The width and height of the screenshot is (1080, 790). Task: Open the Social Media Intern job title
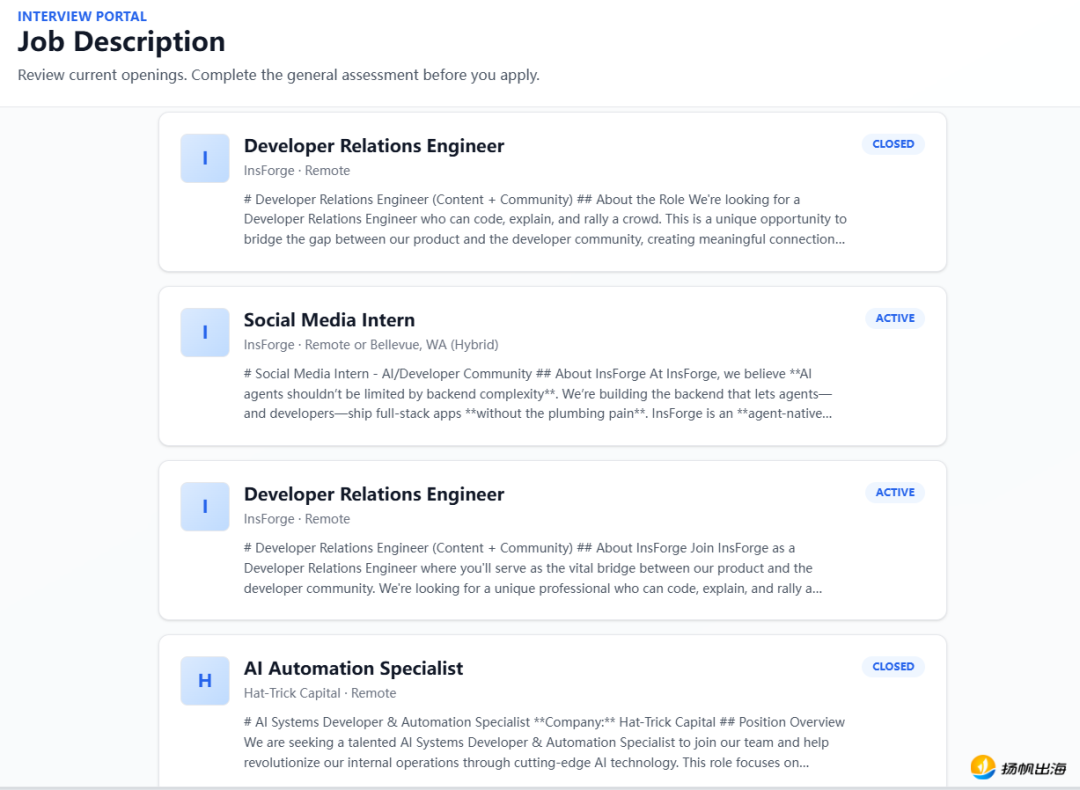tap(329, 320)
